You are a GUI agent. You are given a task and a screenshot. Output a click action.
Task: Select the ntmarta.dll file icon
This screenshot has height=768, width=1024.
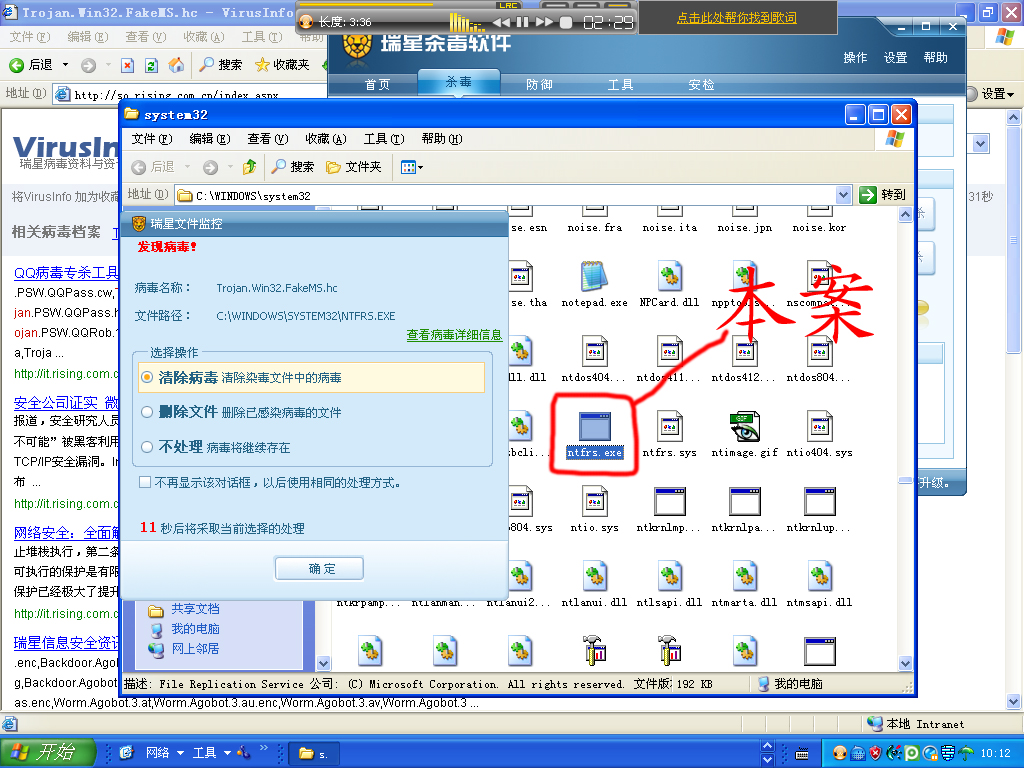tap(744, 577)
